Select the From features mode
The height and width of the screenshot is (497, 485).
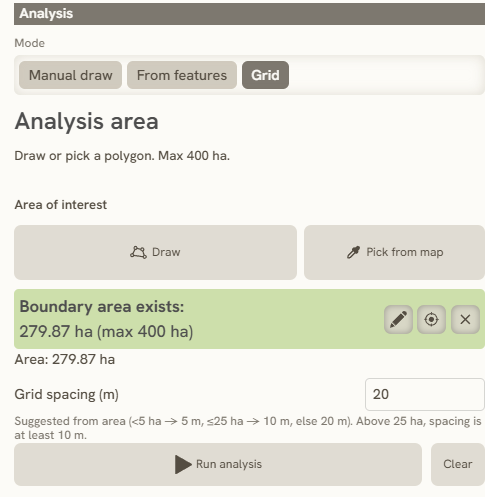182,75
